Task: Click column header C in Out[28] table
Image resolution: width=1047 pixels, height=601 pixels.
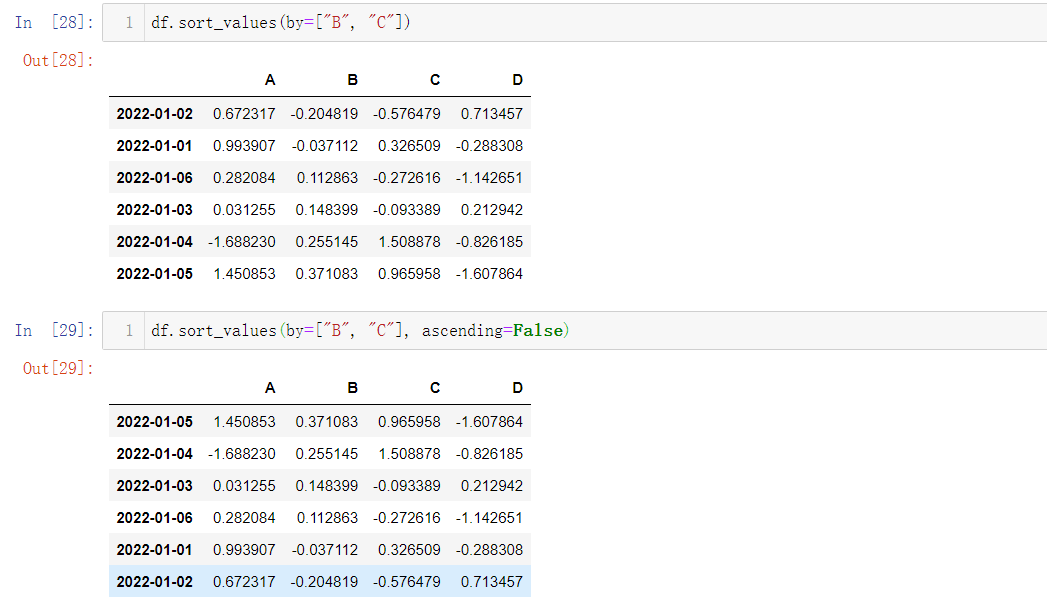Action: coord(435,80)
